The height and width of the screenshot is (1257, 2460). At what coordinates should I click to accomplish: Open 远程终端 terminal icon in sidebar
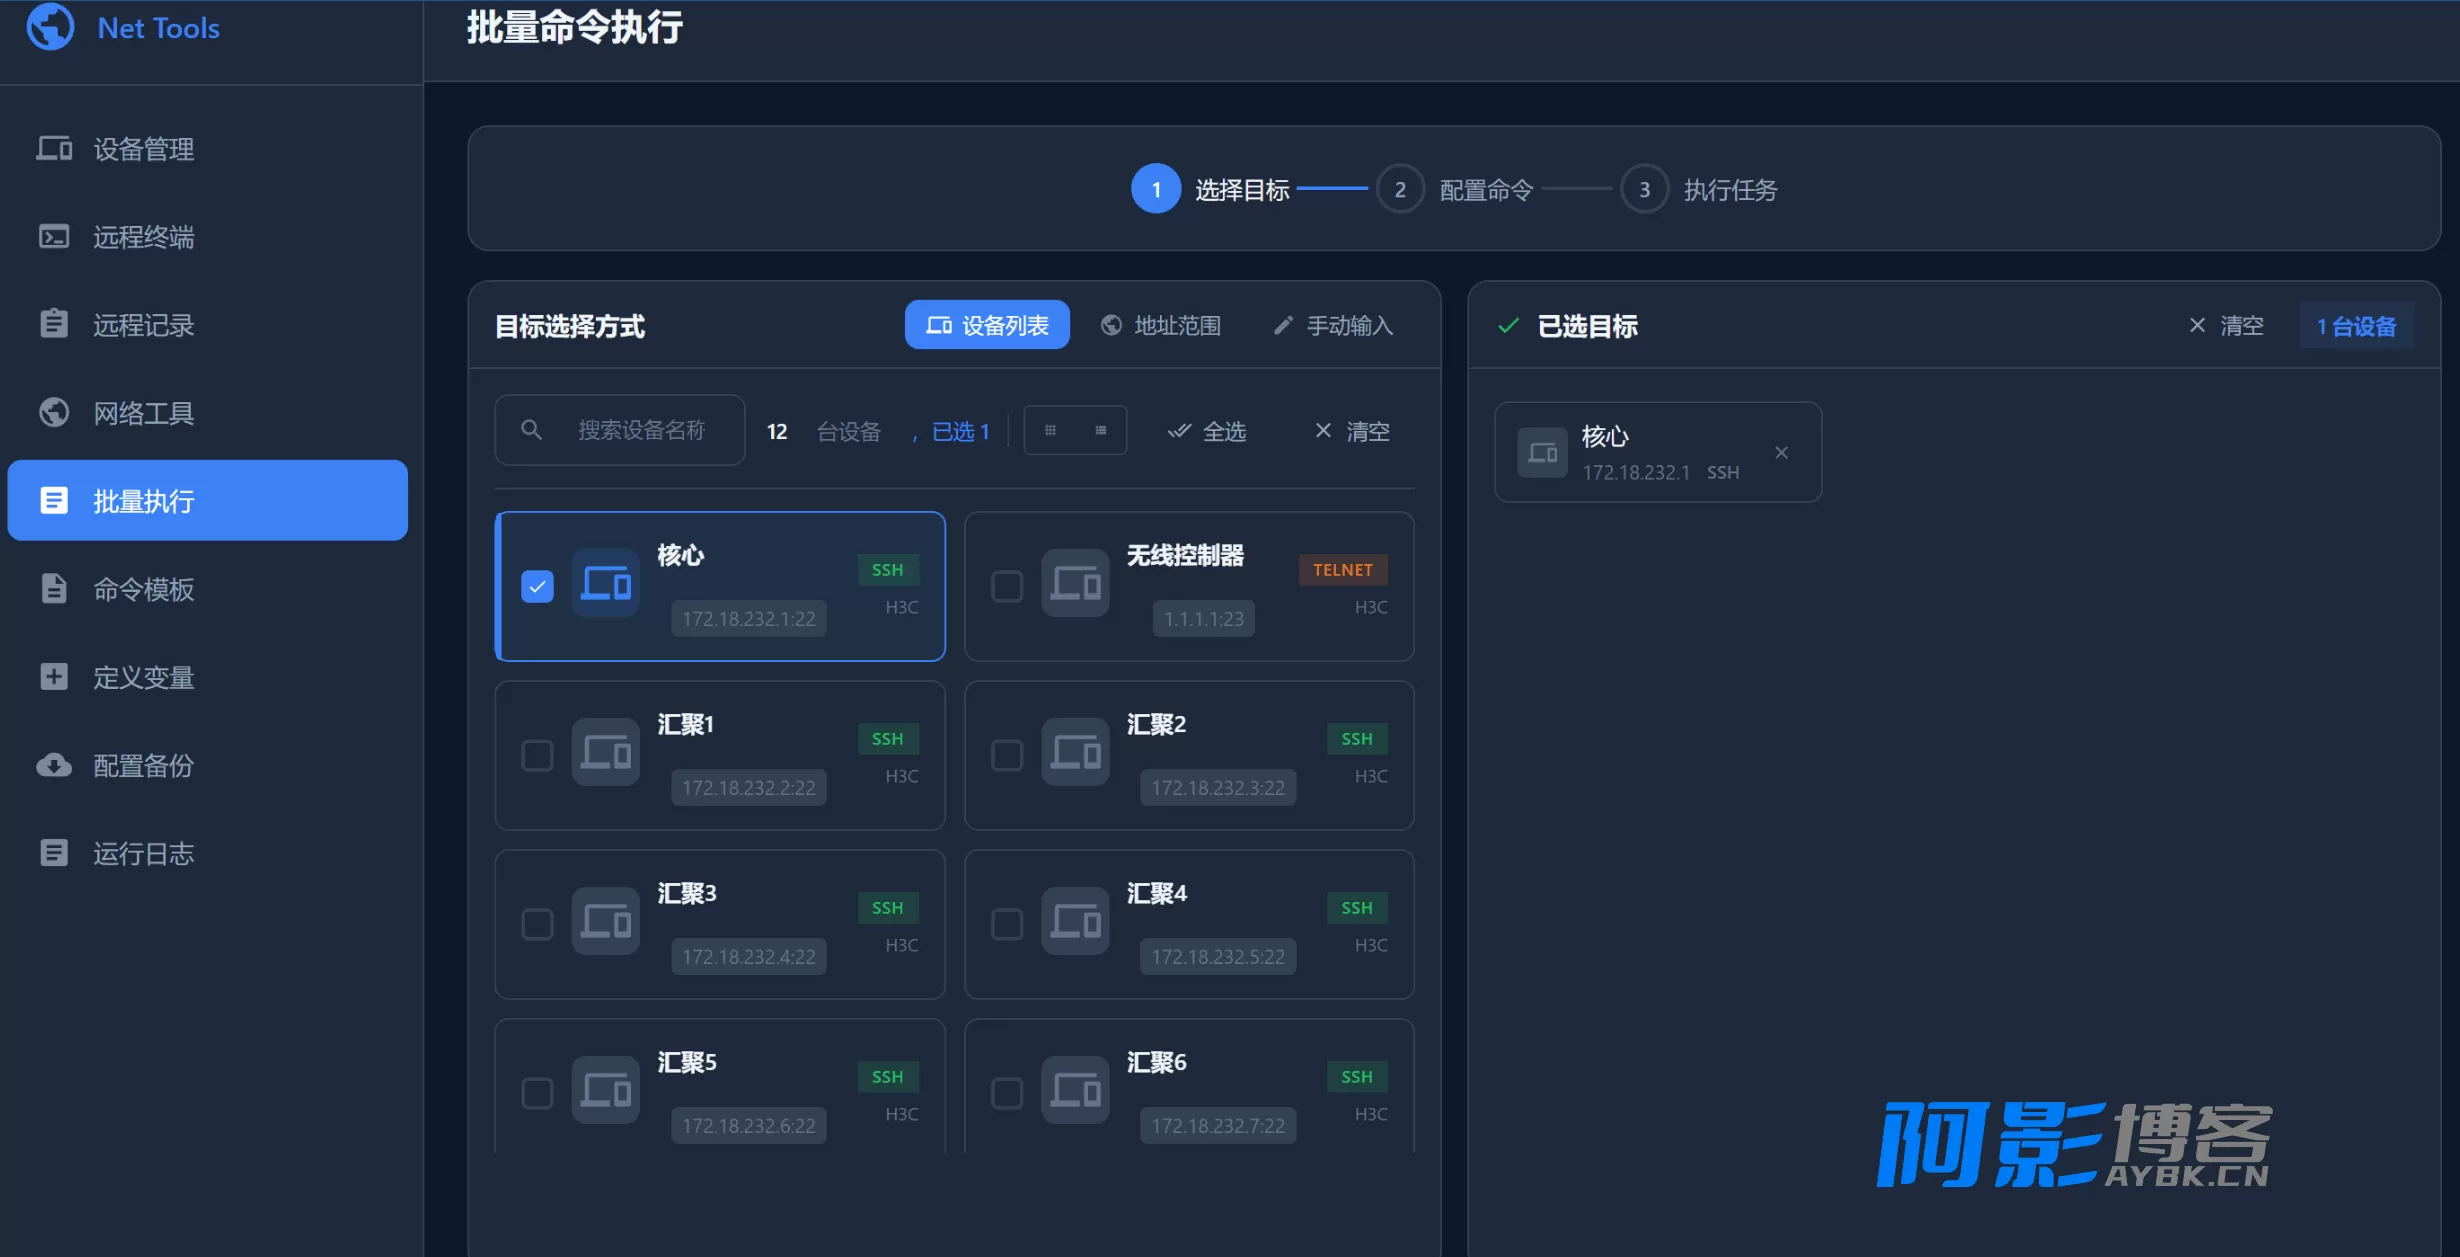(54, 237)
